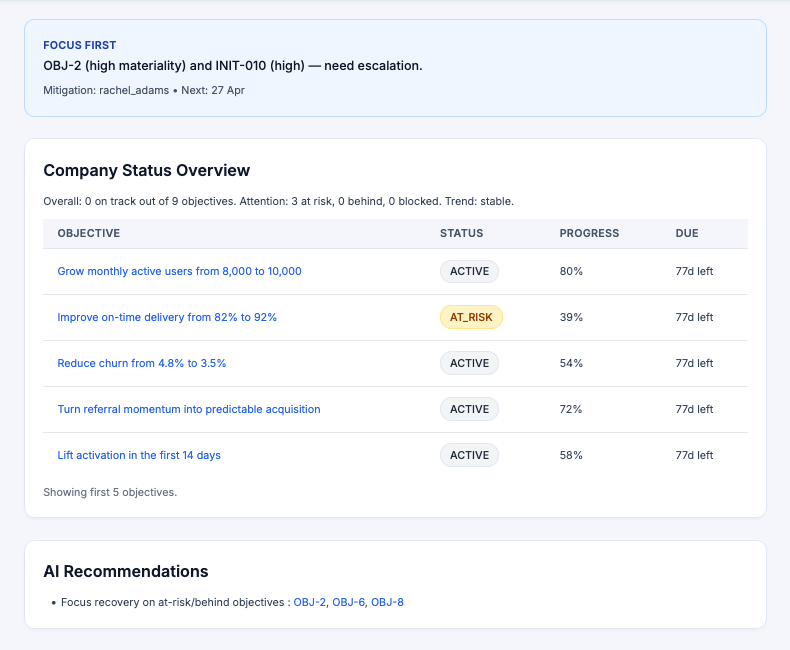Click the 39% progress value
Screen dimensions: 790x650
[571, 317]
